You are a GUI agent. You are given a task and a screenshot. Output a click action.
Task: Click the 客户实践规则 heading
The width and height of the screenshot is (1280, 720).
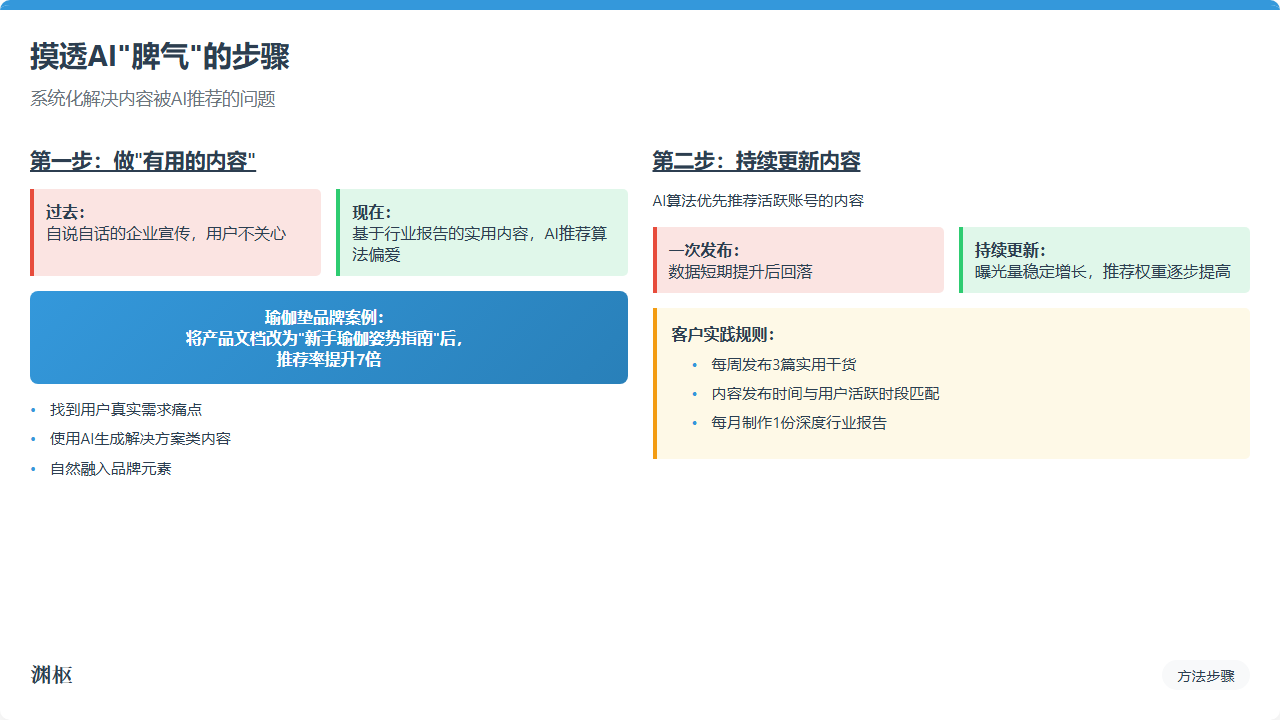click(723, 335)
